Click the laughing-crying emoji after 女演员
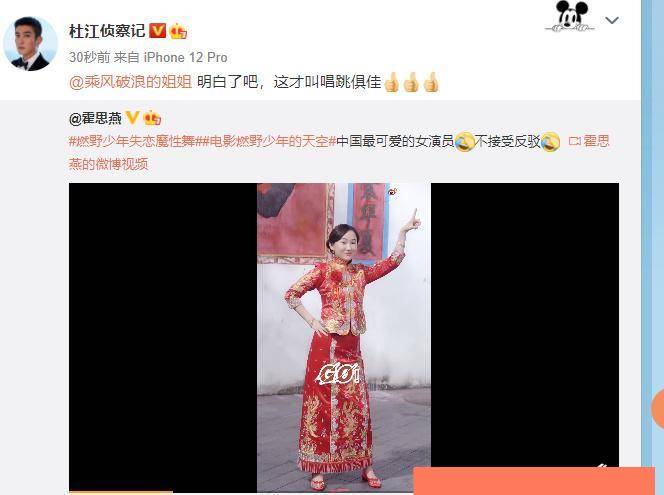The image size is (664, 495). coord(465,141)
